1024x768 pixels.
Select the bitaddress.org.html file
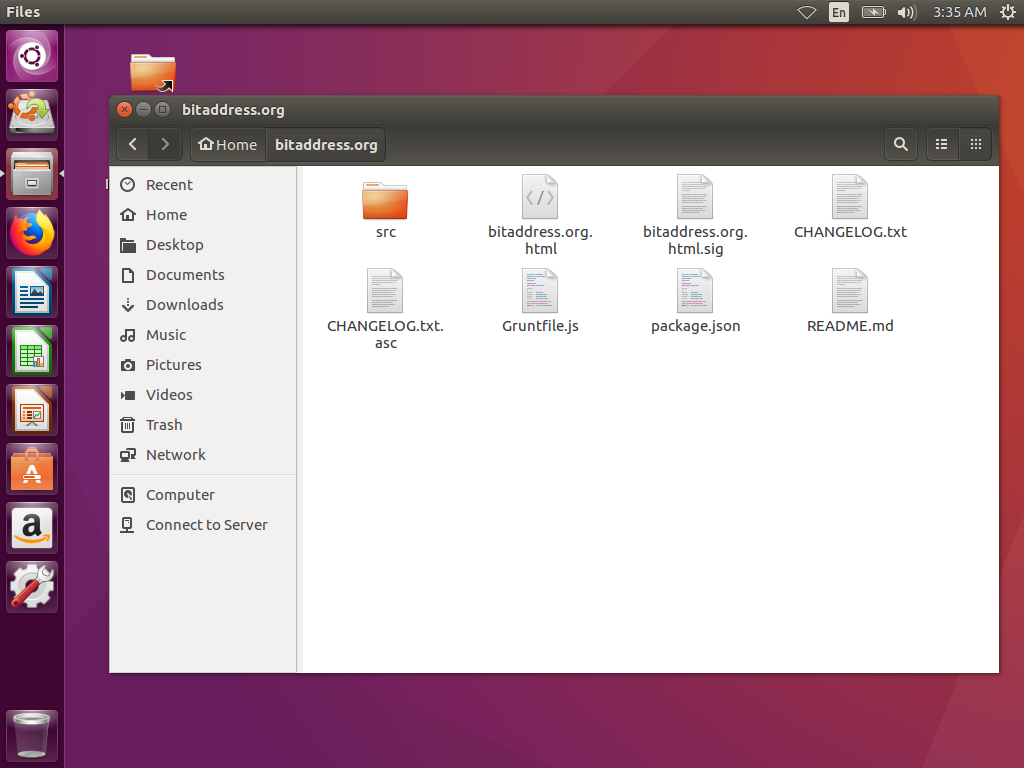[x=540, y=198]
